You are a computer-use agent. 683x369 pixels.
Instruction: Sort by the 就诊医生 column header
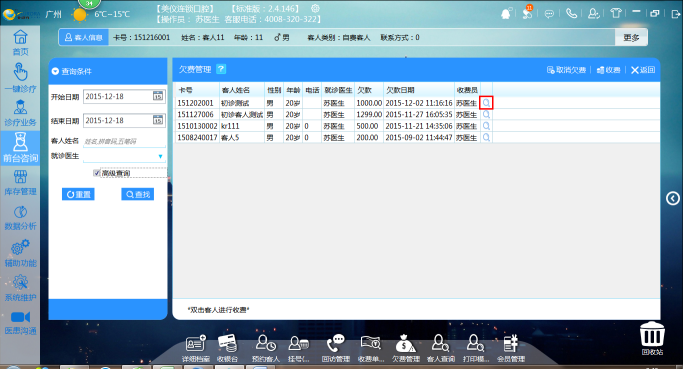pos(338,90)
